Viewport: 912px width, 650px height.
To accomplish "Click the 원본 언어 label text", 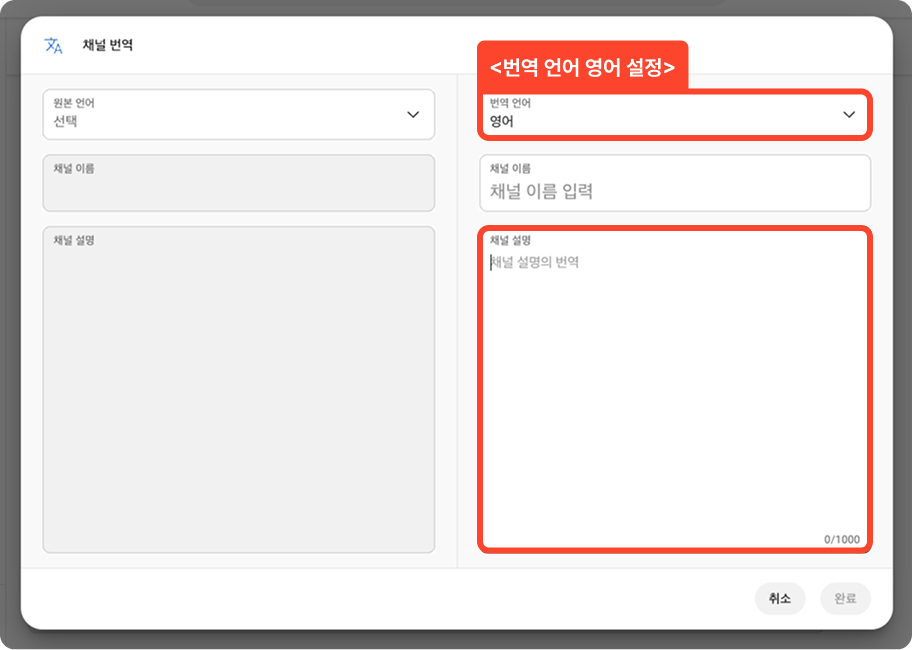I will (x=75, y=103).
